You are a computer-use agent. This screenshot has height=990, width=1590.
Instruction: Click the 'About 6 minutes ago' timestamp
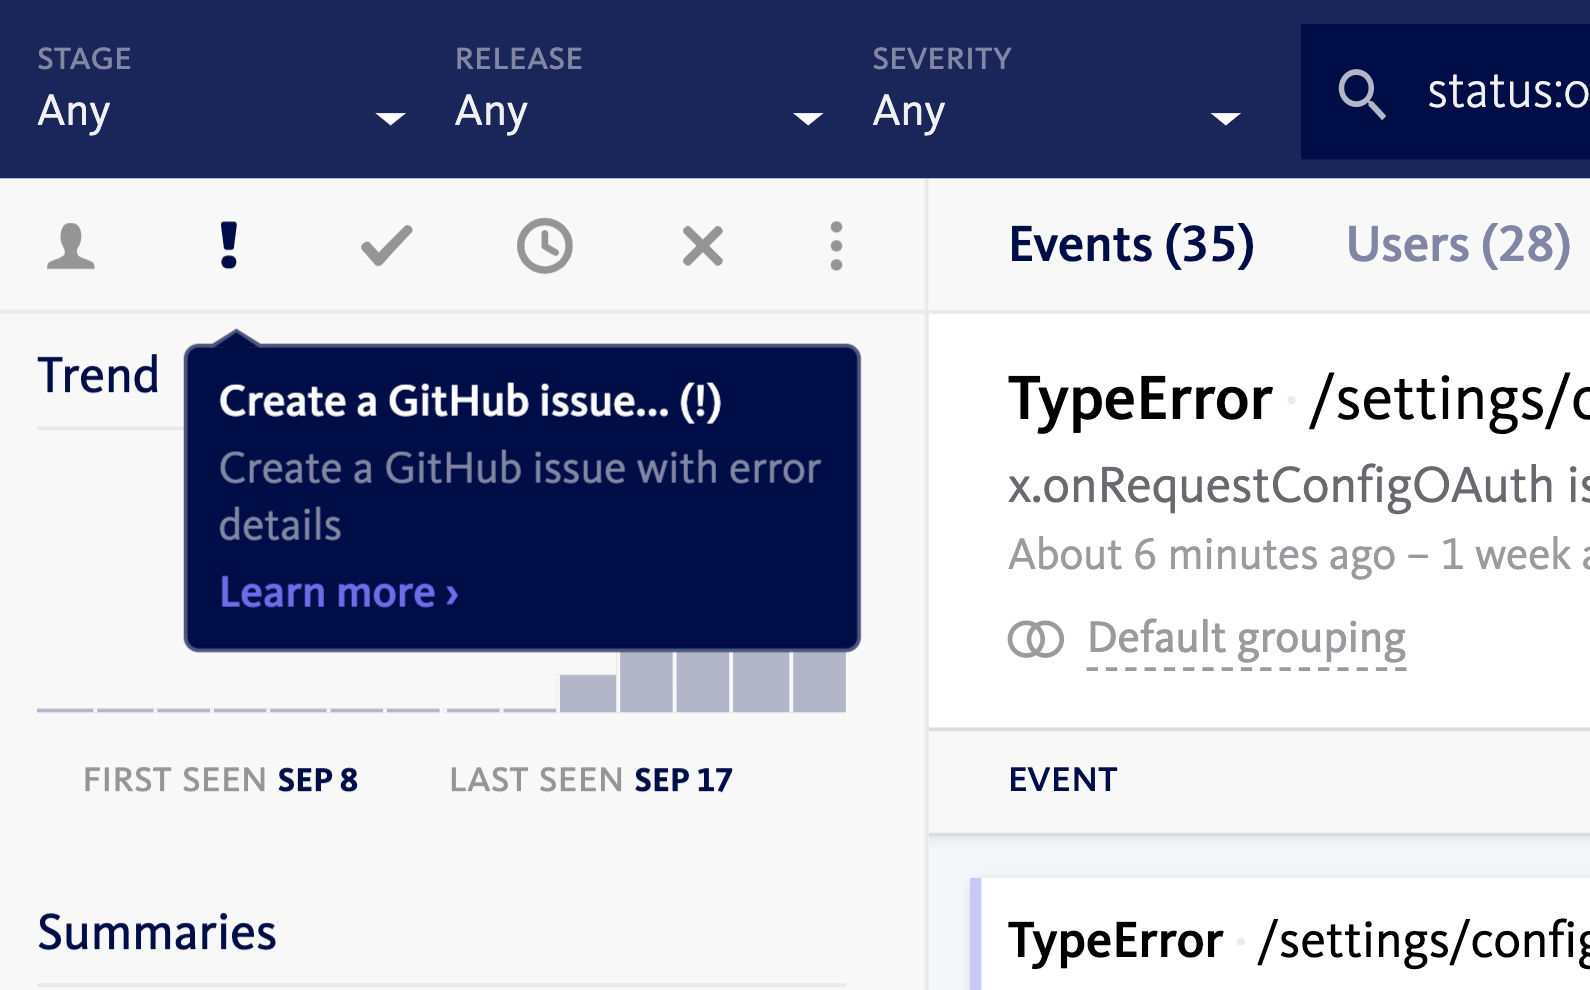(x=1201, y=555)
